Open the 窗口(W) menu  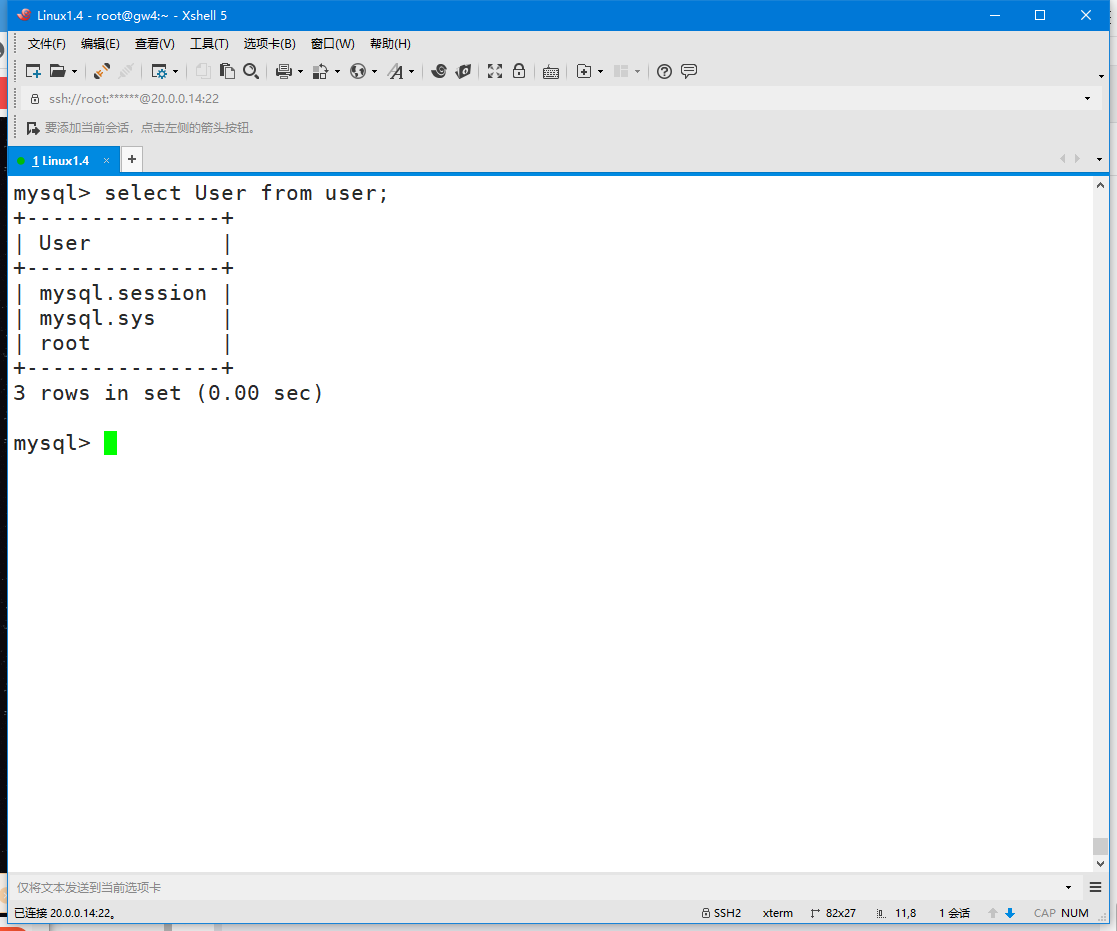(x=333, y=43)
